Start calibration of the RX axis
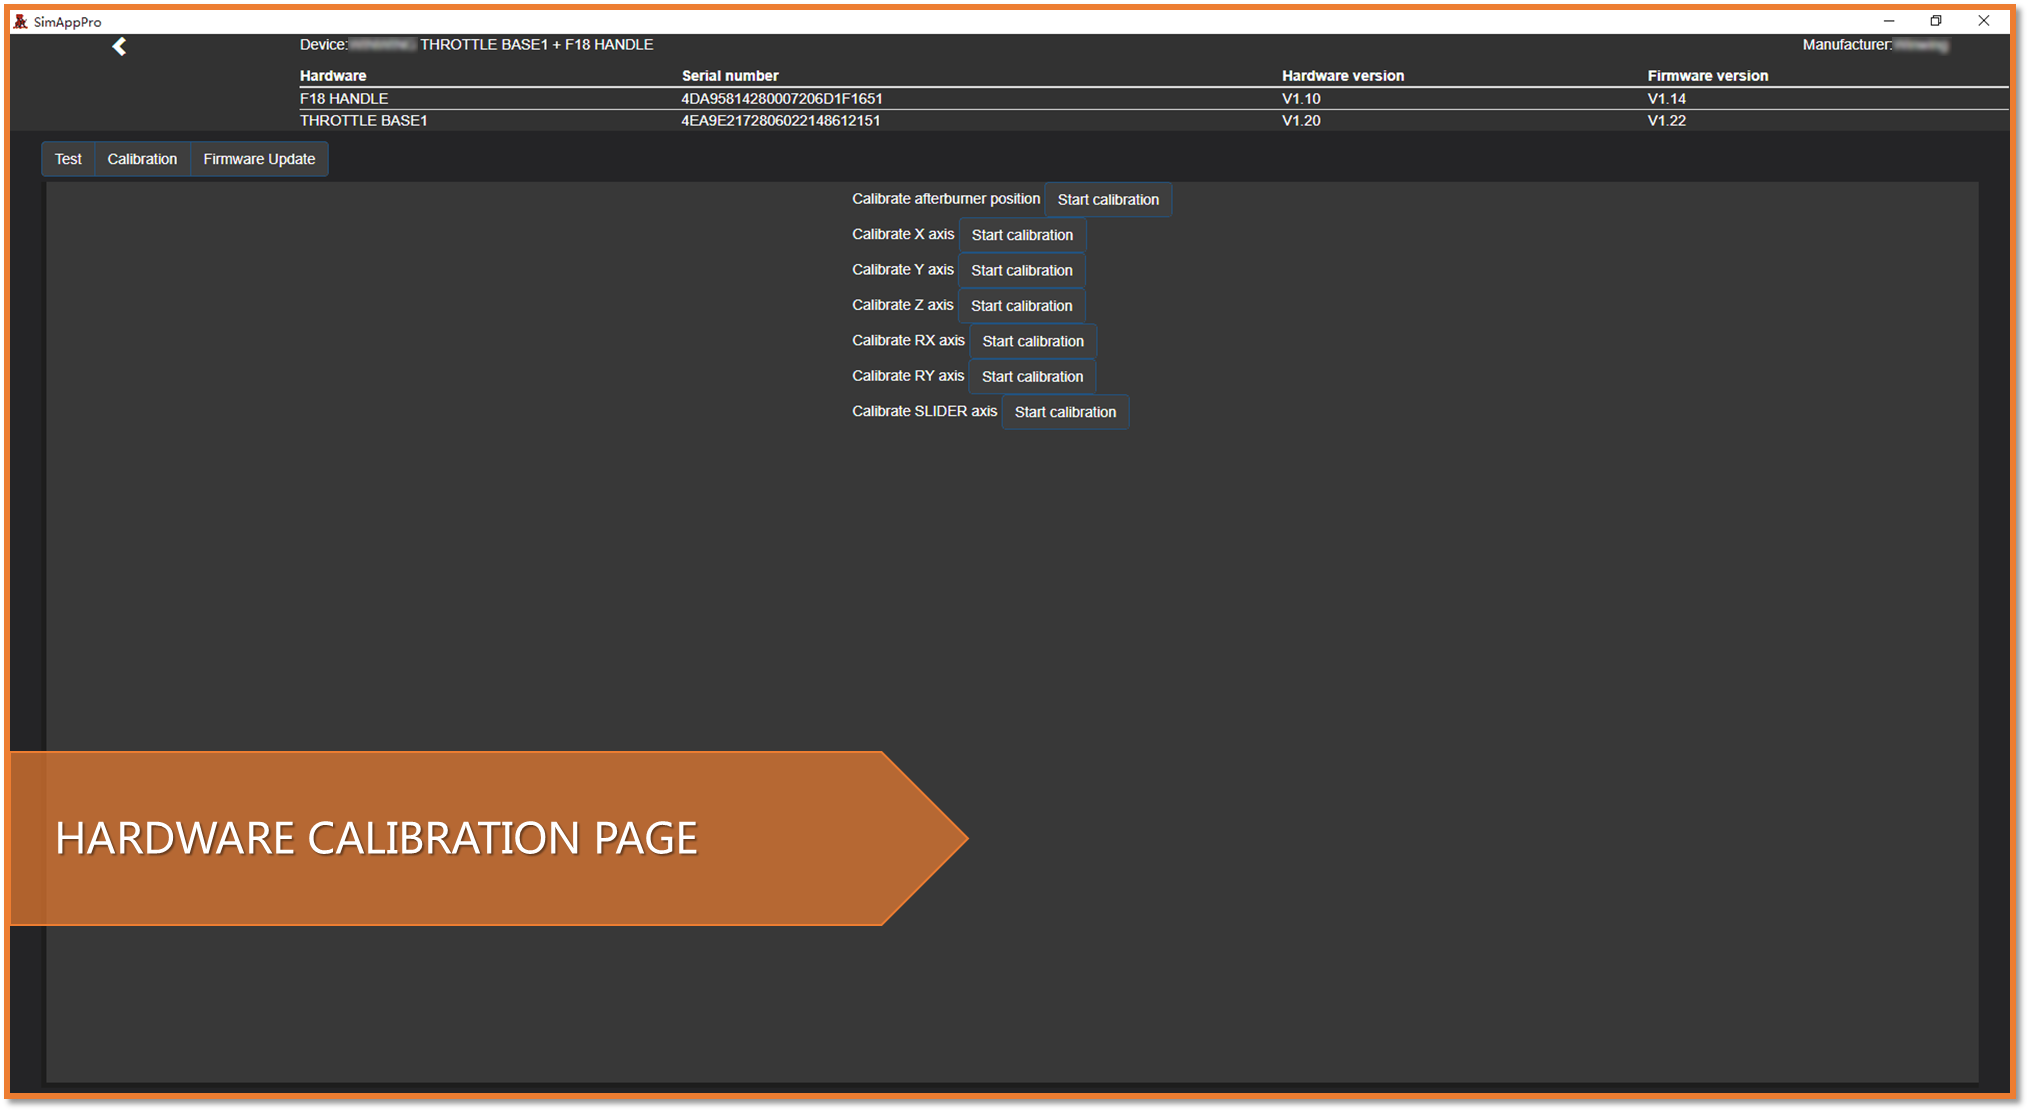This screenshot has height=1112, width=2029. 1032,341
